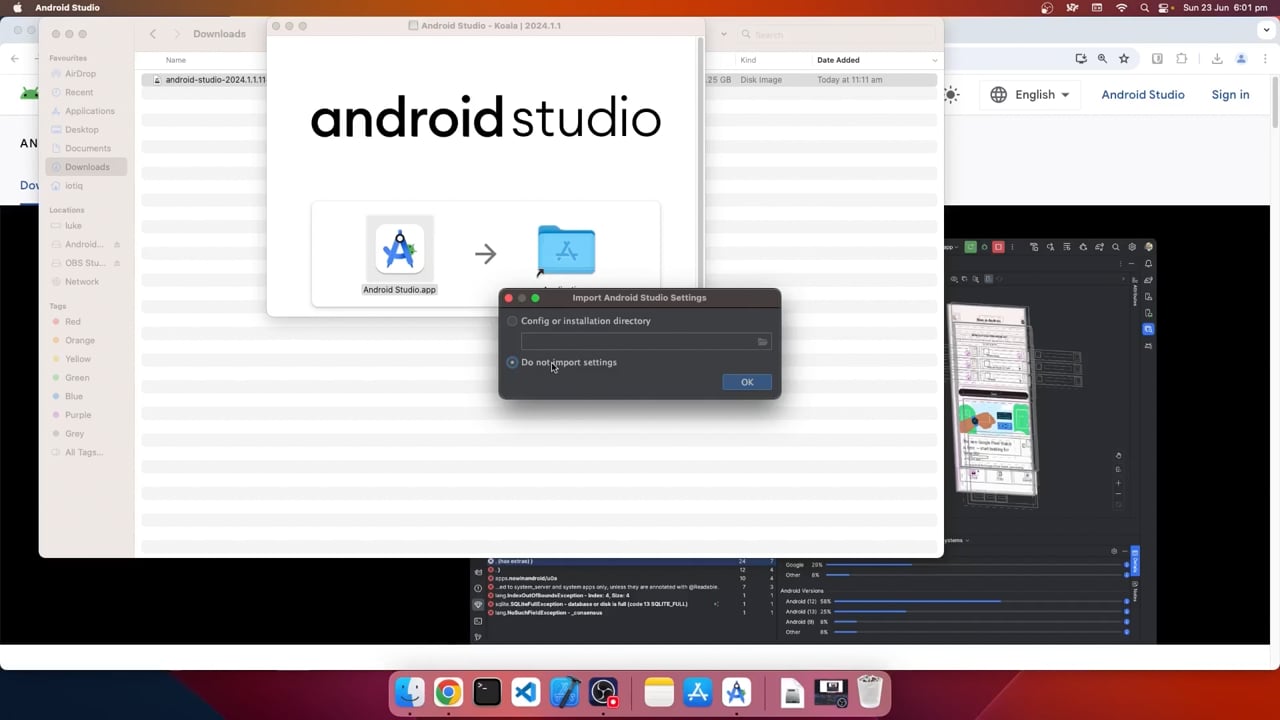Toggle the website light theme sun icon

point(951,95)
